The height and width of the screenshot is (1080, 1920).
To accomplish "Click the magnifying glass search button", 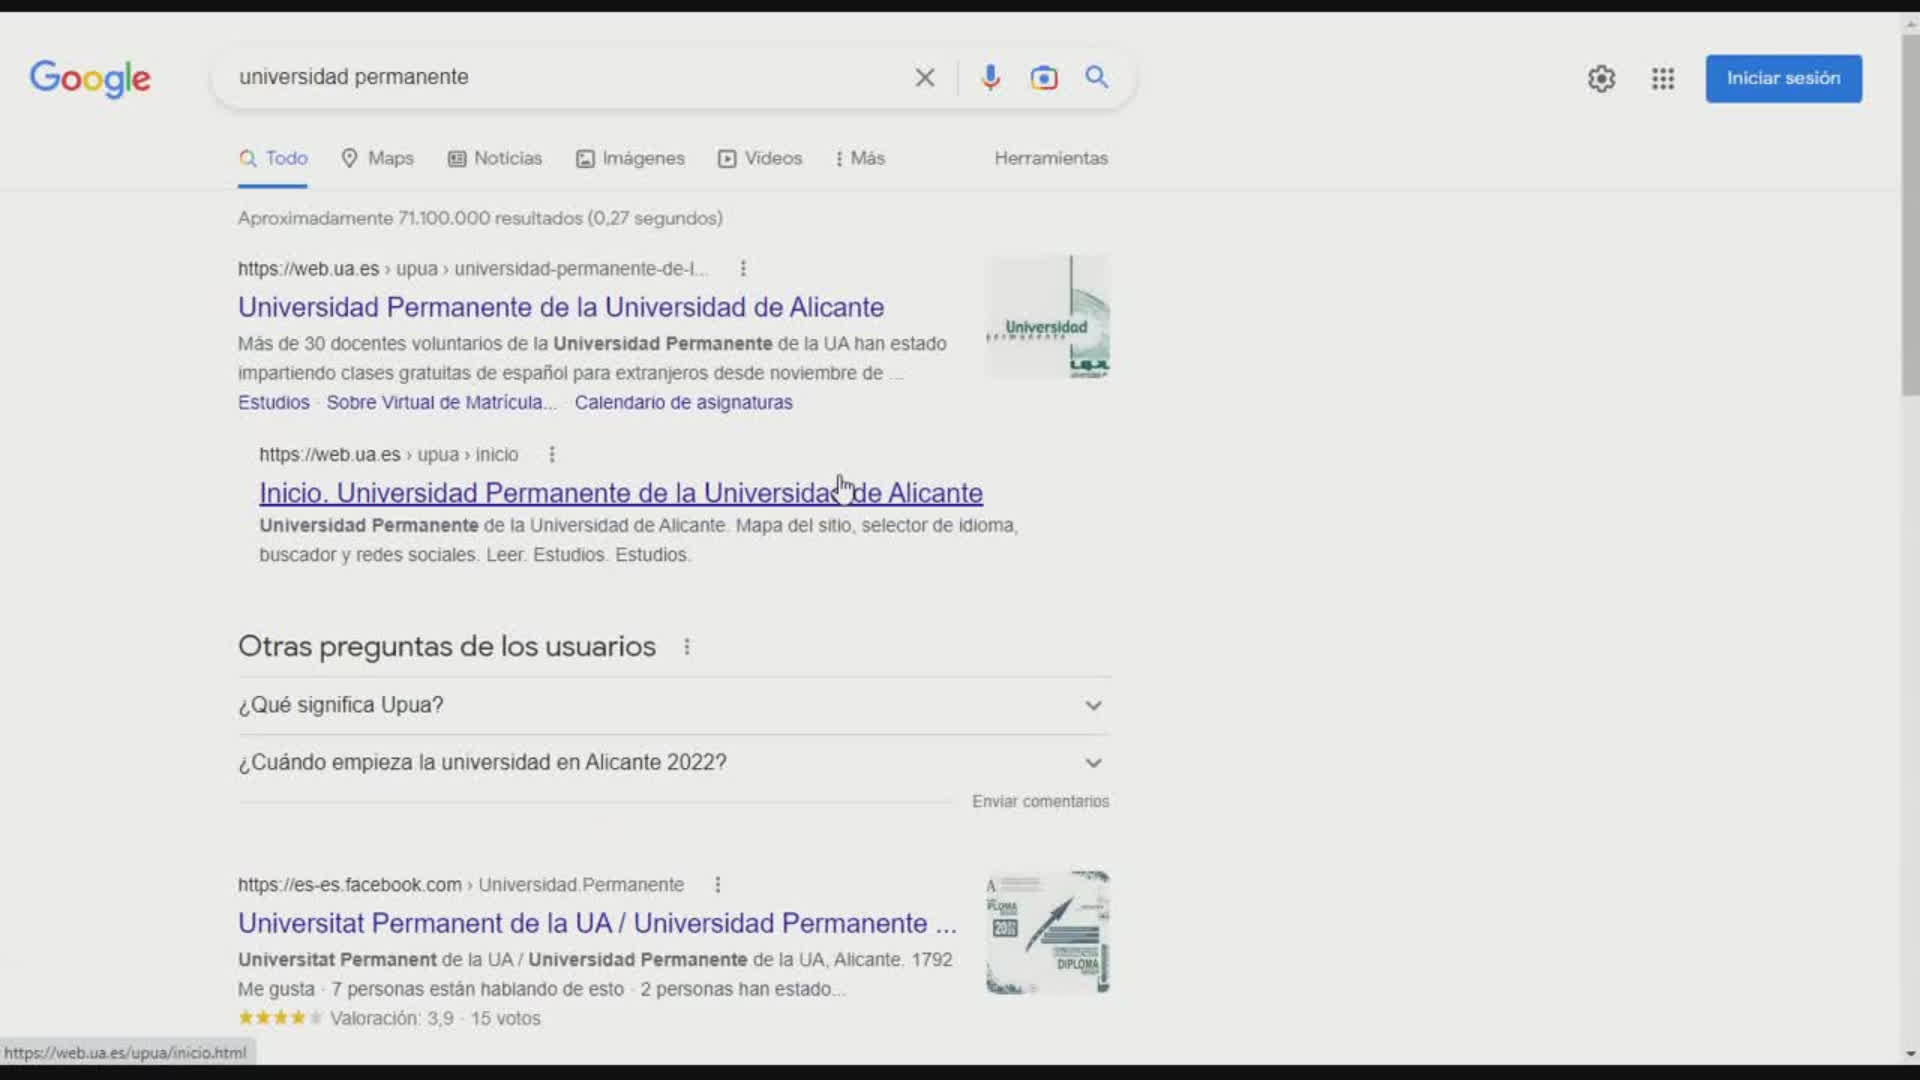I will pyautogui.click(x=1097, y=77).
